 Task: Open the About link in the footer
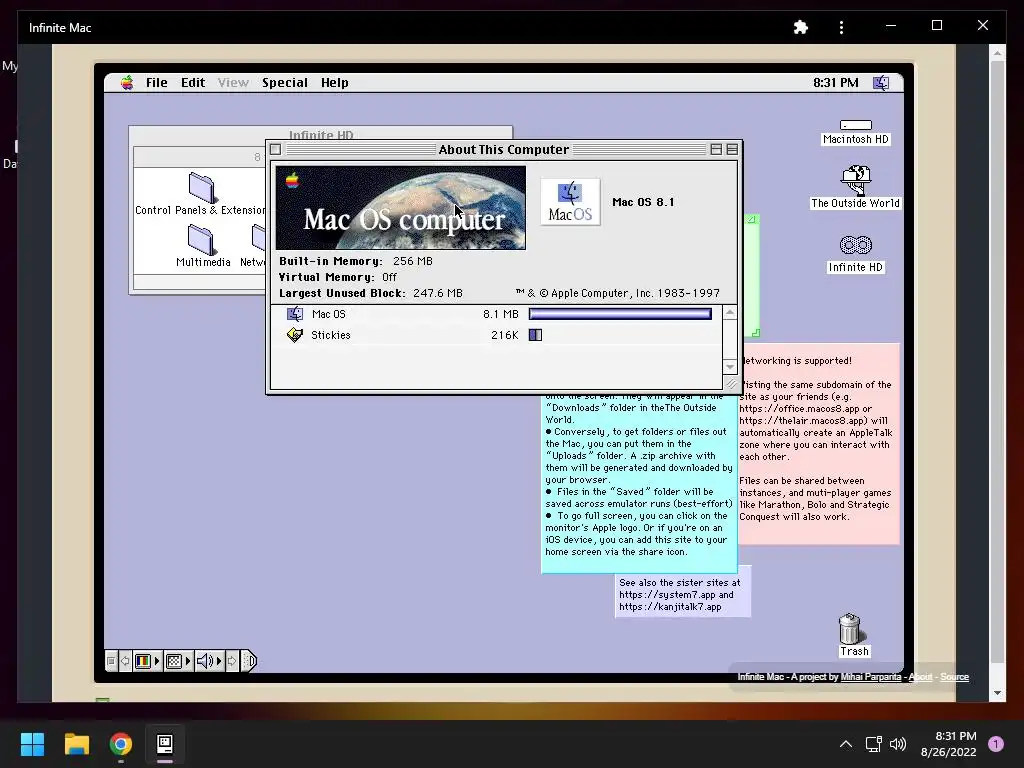920,677
